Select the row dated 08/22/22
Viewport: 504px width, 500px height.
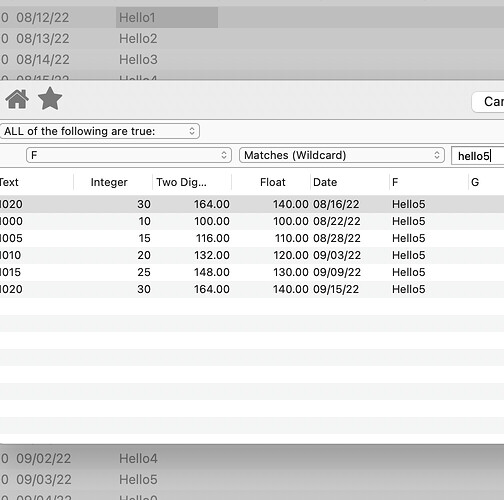[x=252, y=221]
